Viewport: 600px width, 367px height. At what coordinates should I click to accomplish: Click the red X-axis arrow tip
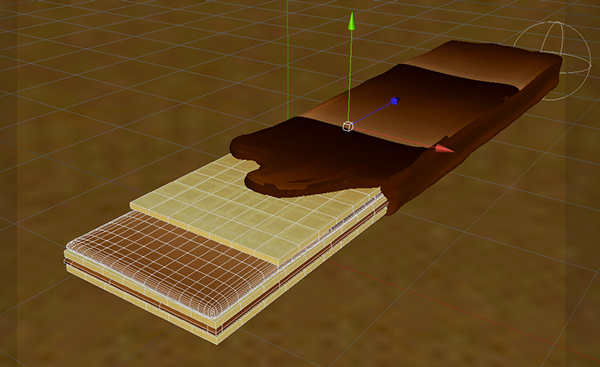tap(444, 149)
